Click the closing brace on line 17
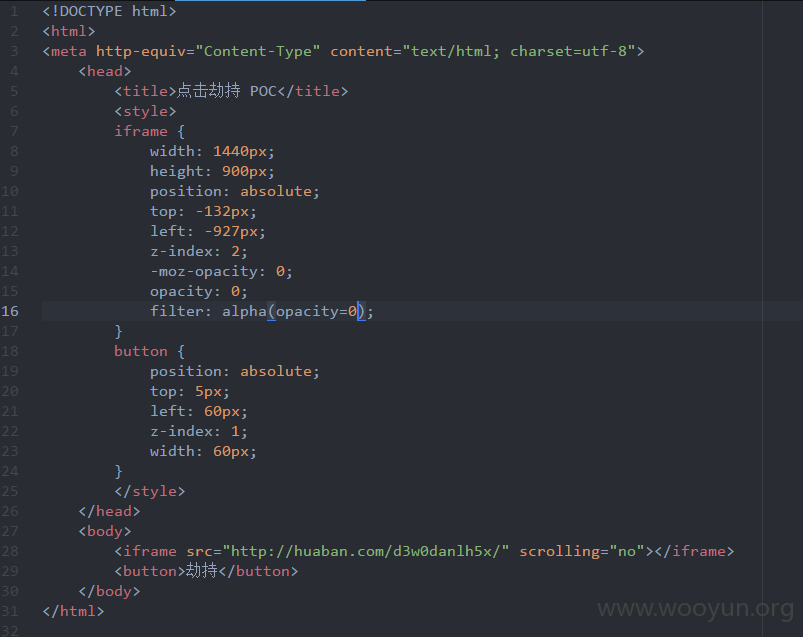The width and height of the screenshot is (803, 637). tap(118, 331)
